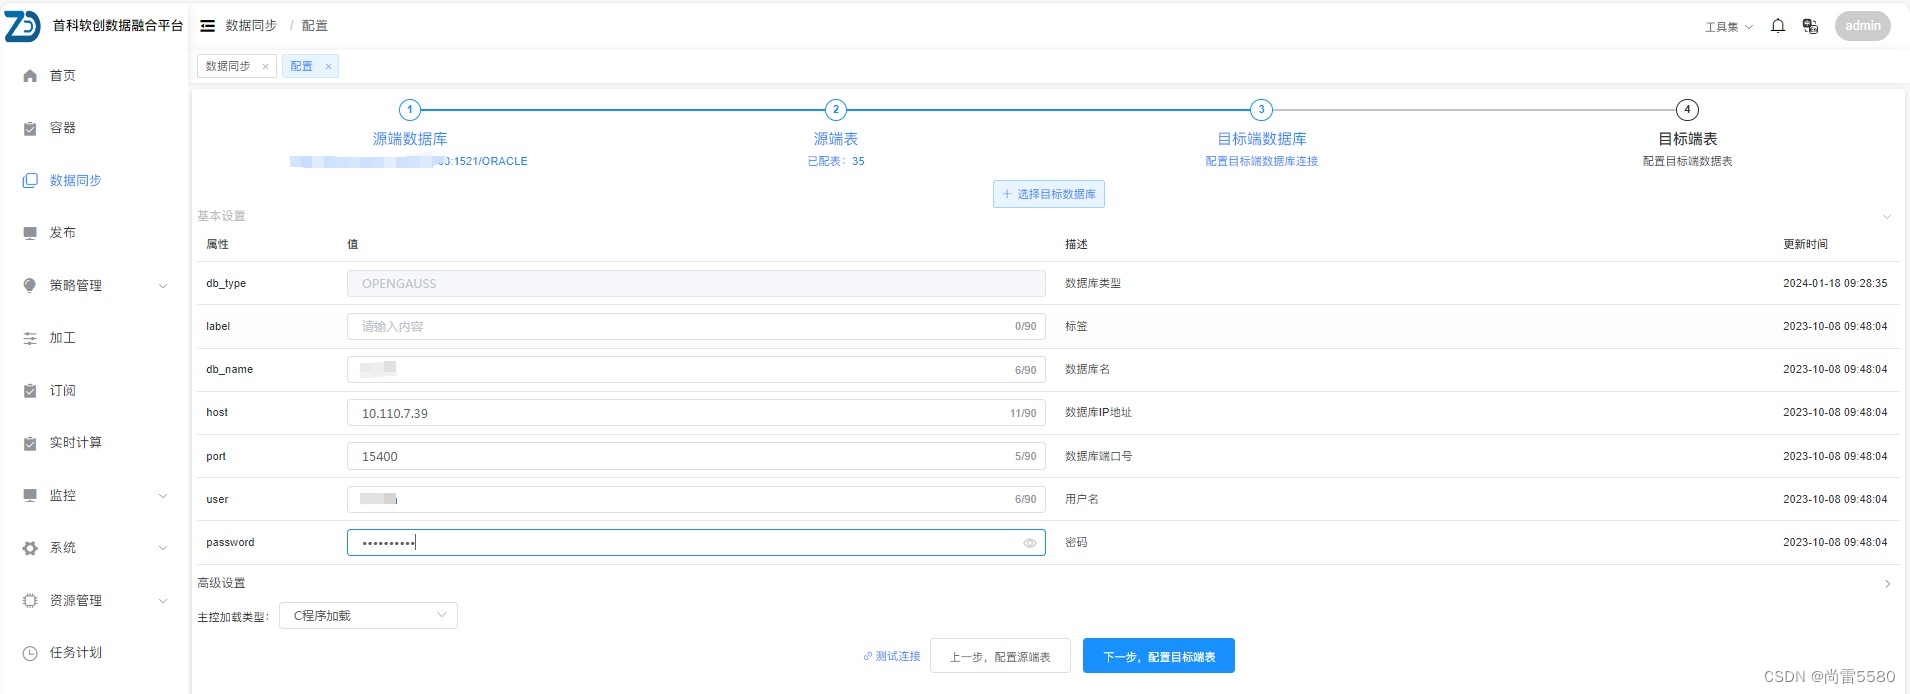Click the 数据库IP地址 description text
Image resolution: width=1910 pixels, height=694 pixels.
pyautogui.click(x=1098, y=412)
